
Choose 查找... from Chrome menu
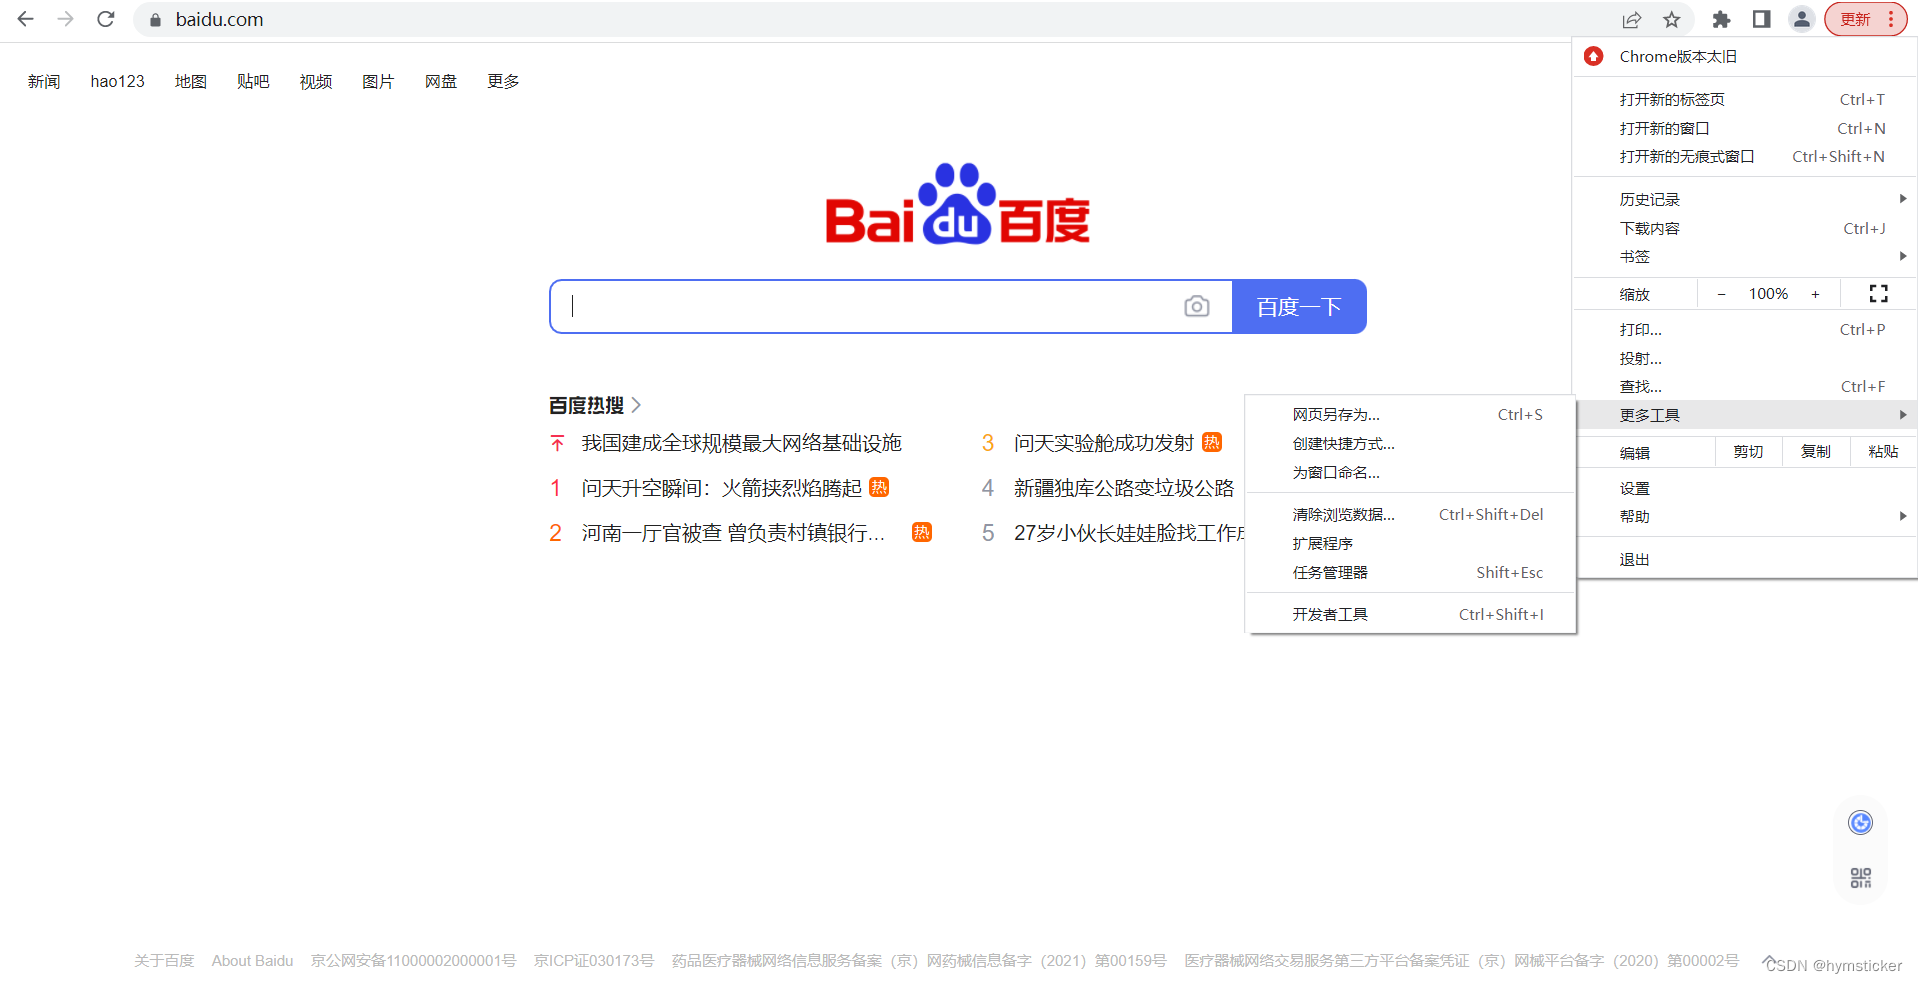point(1745,386)
